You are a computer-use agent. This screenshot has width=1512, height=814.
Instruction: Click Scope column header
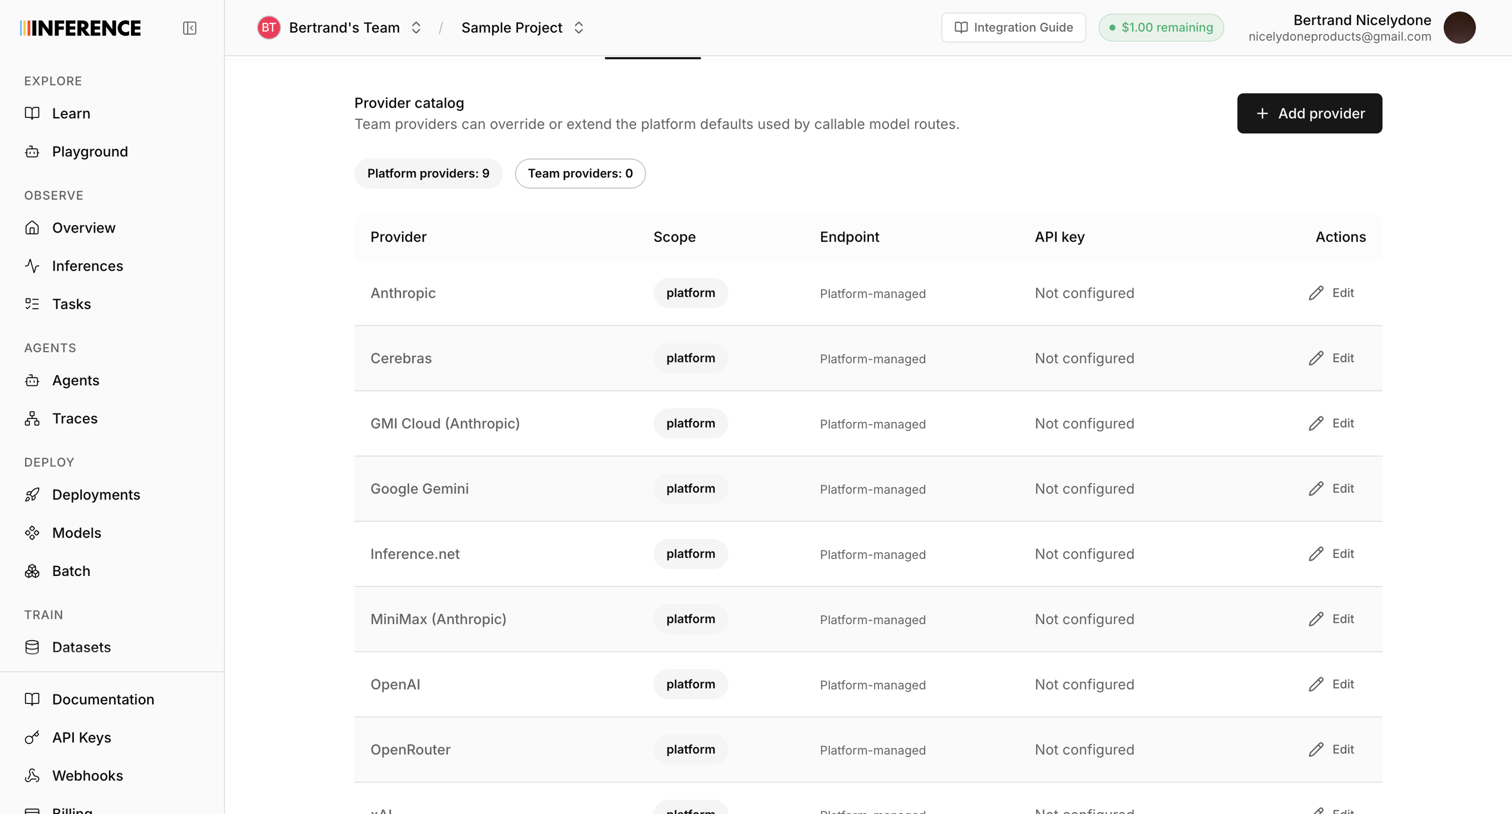[674, 237]
